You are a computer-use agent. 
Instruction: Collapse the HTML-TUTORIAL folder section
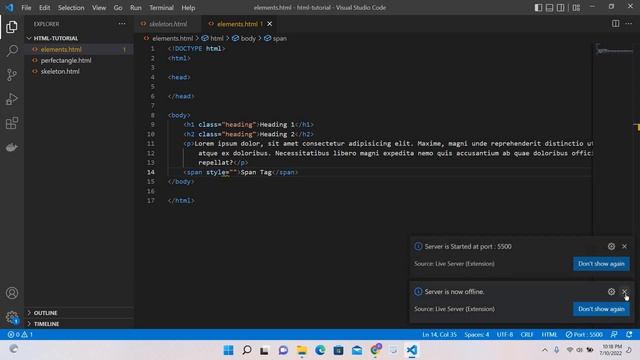79,38
